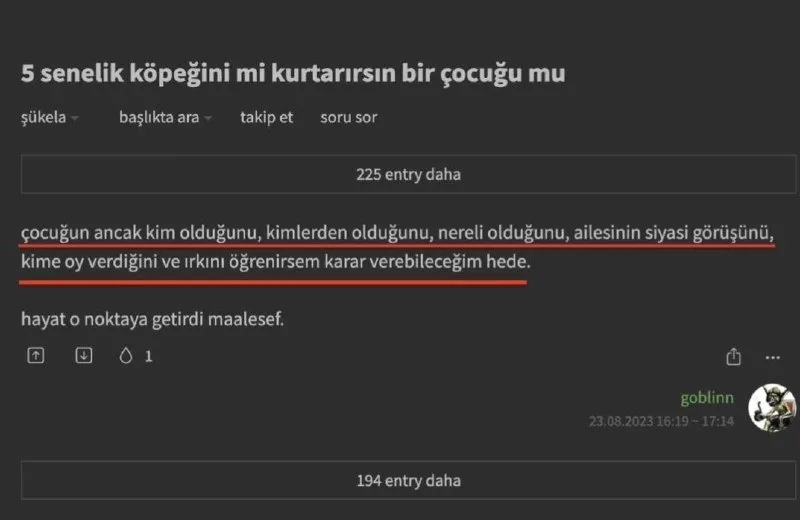Open the entry's three-dot more menu
The height and width of the screenshot is (520, 800).
pos(772,356)
